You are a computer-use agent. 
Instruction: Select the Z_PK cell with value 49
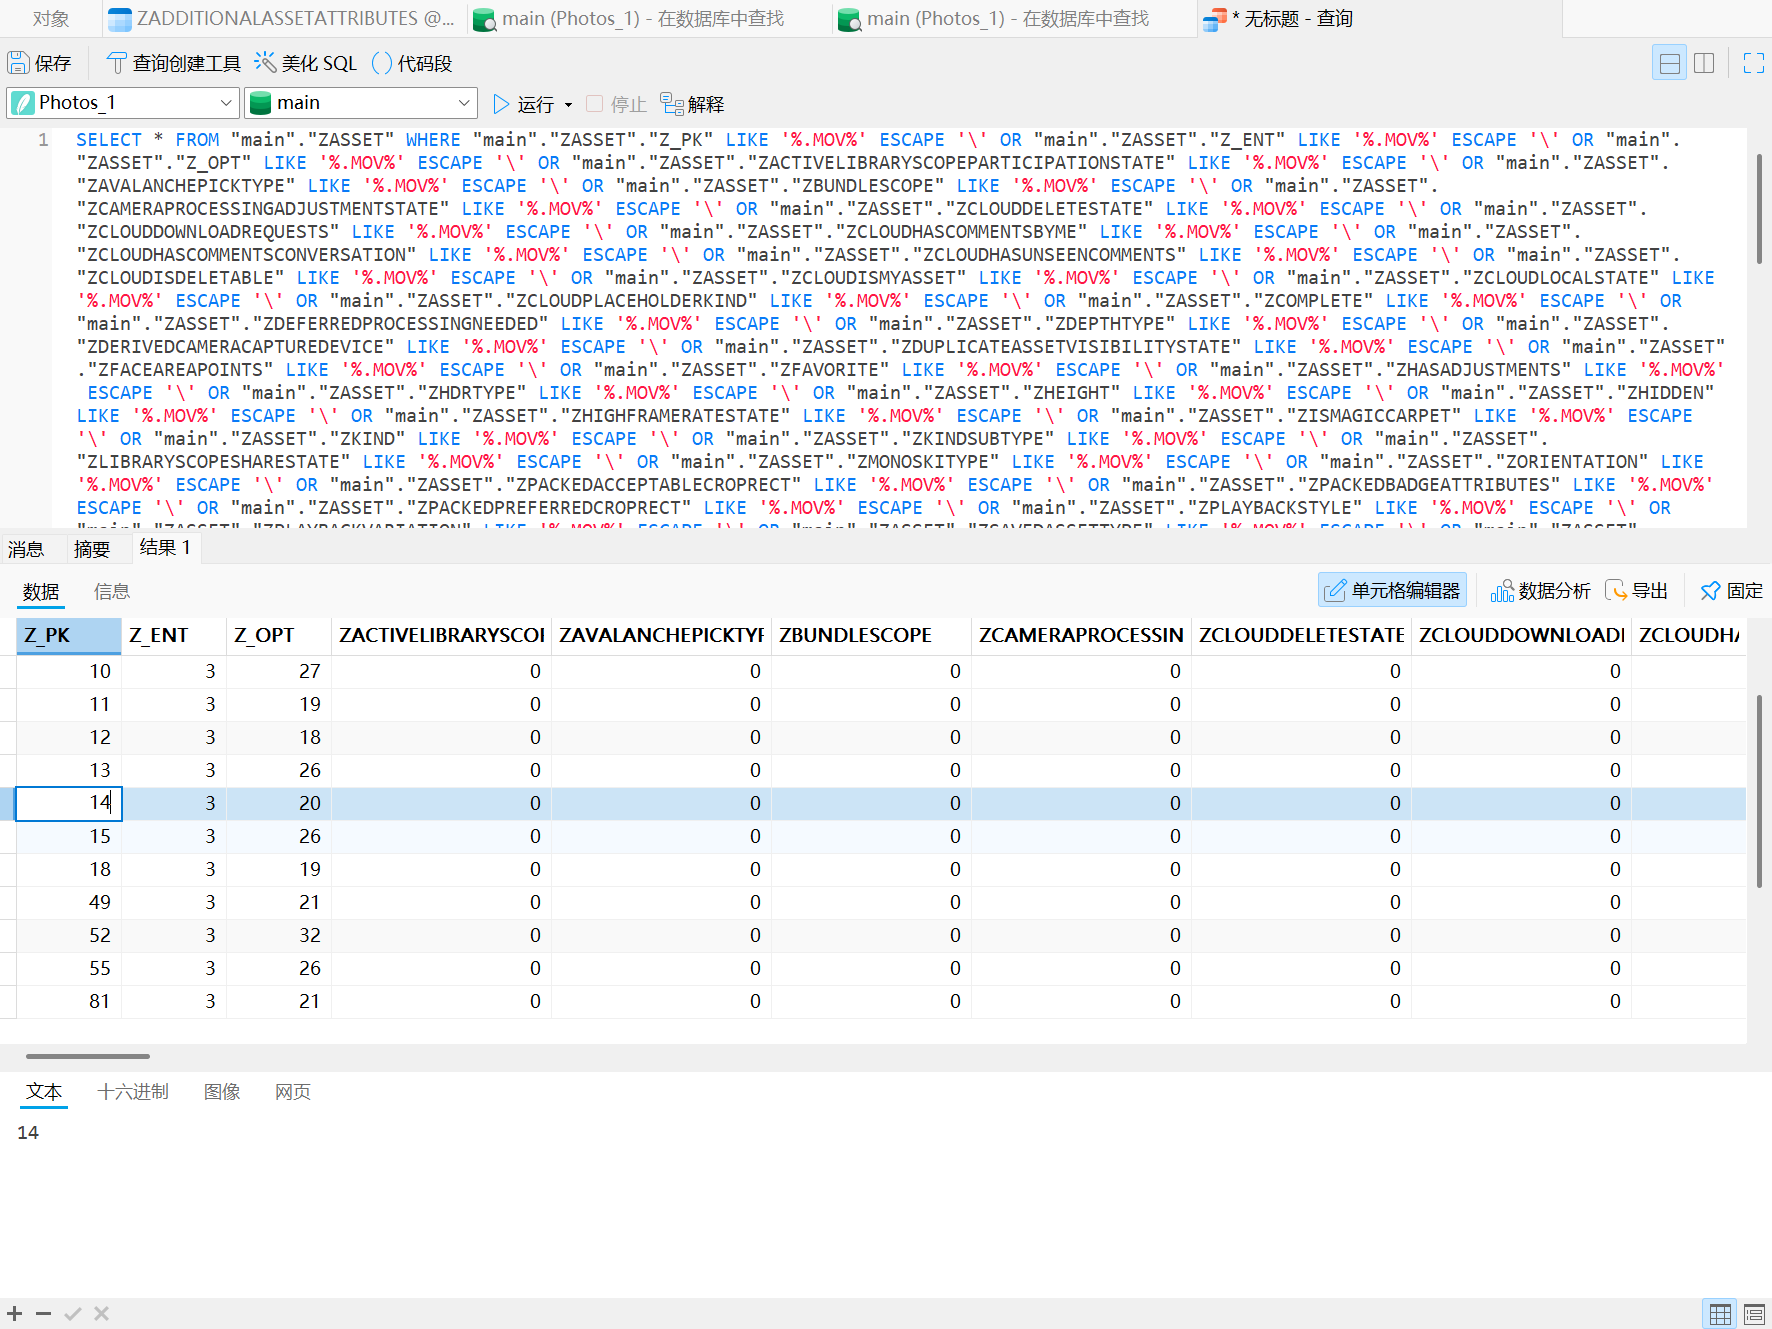point(69,902)
